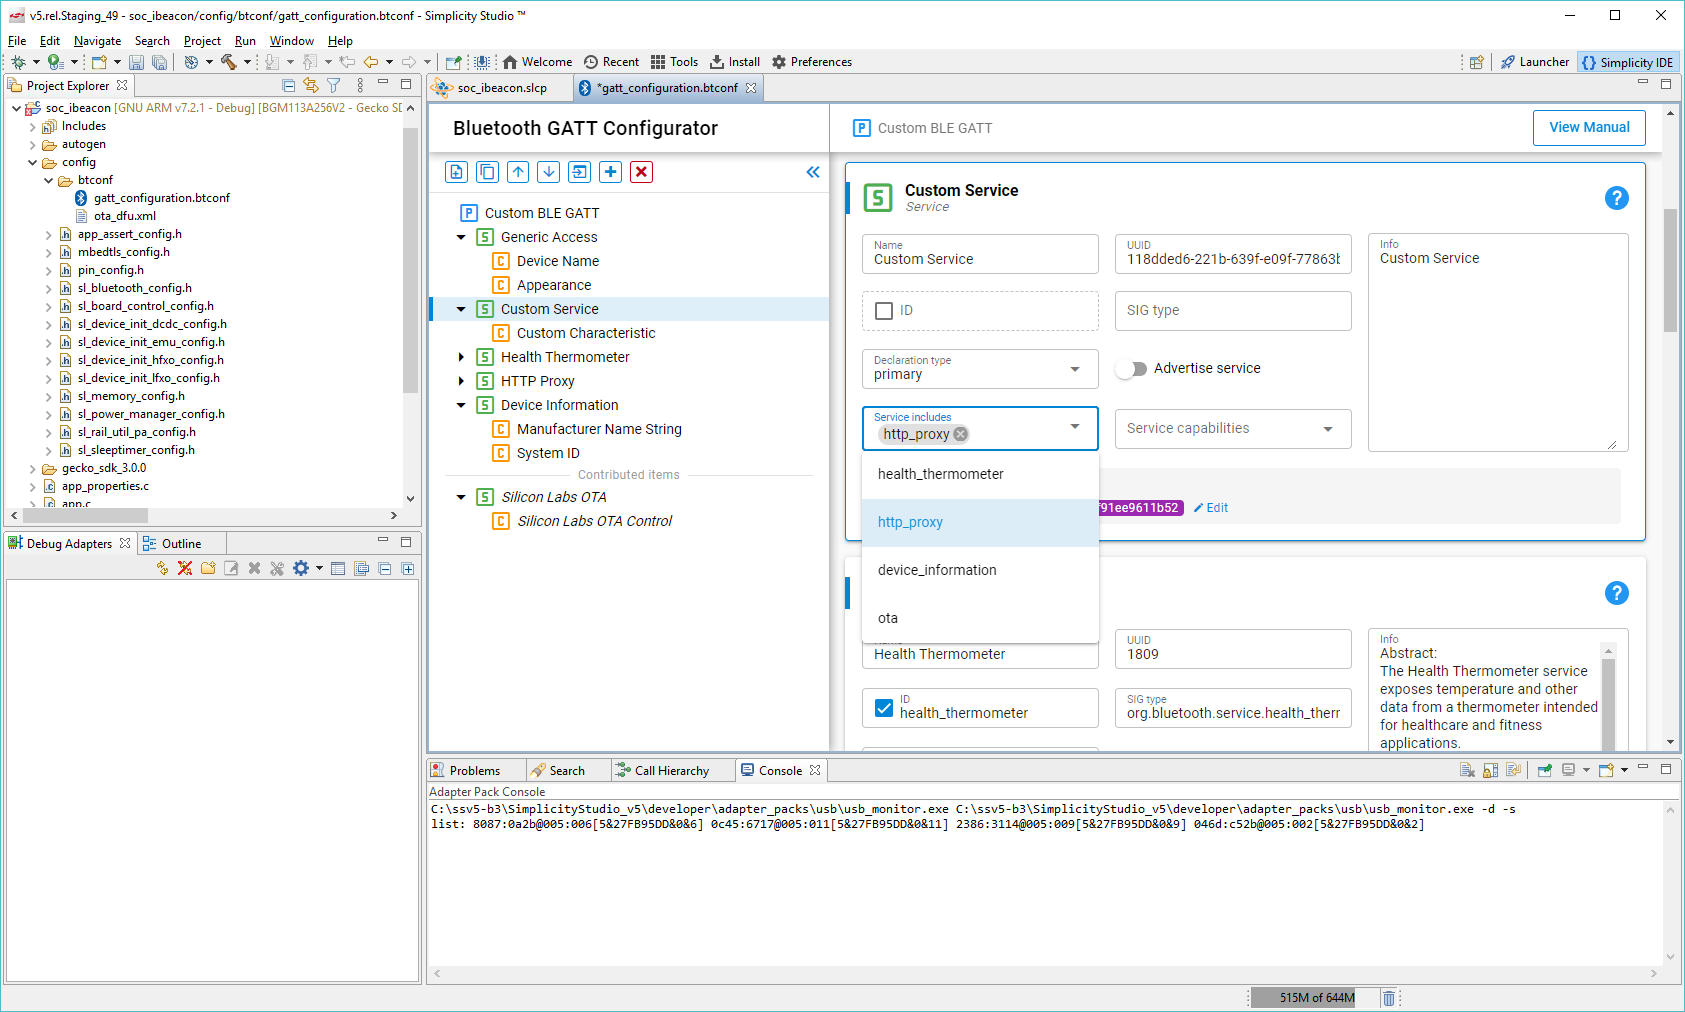1685x1012 pixels.
Task: Move the selected item down with the down-arrow icon
Action: coord(548,172)
